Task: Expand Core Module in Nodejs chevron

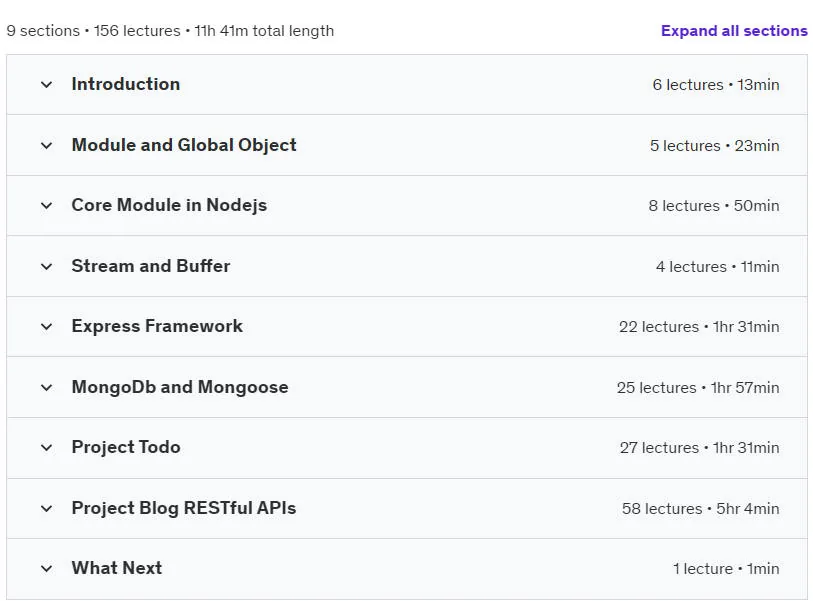Action: click(x=47, y=206)
